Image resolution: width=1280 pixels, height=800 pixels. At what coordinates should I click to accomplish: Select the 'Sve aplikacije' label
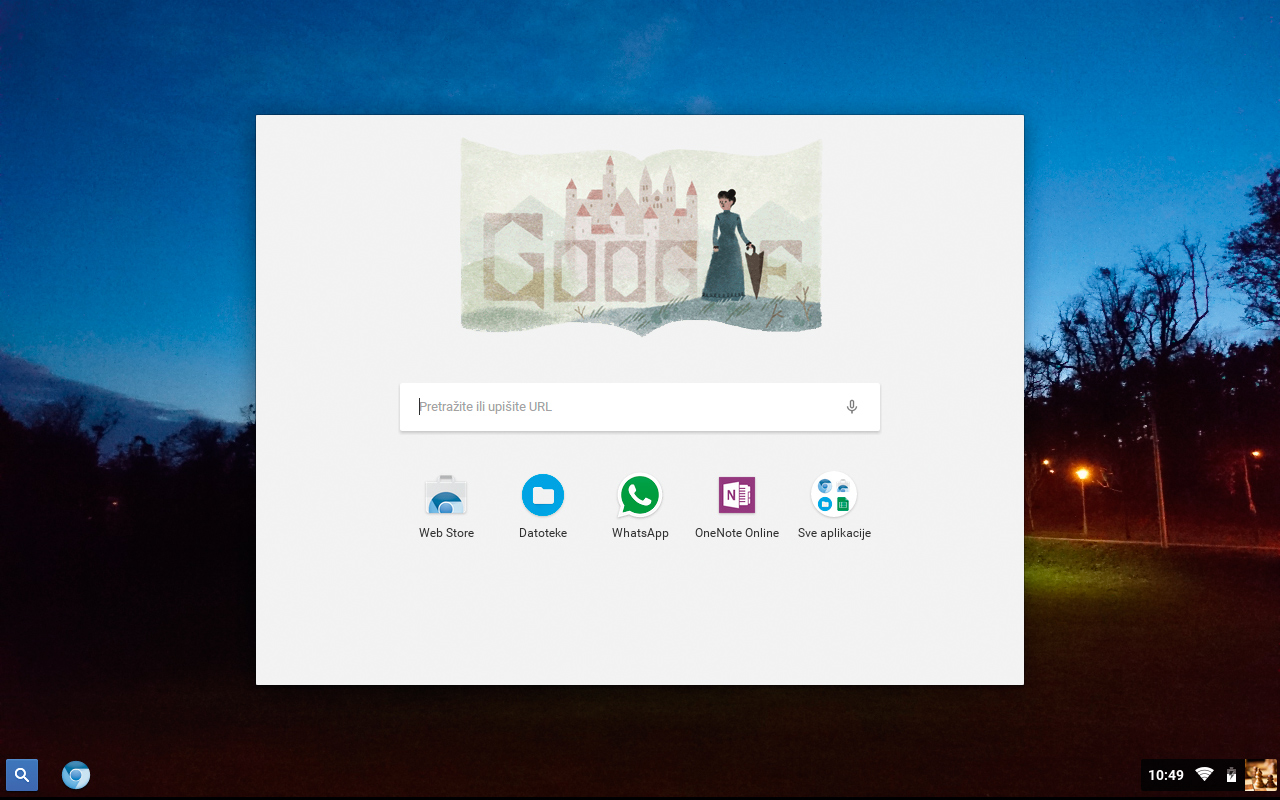click(x=834, y=533)
